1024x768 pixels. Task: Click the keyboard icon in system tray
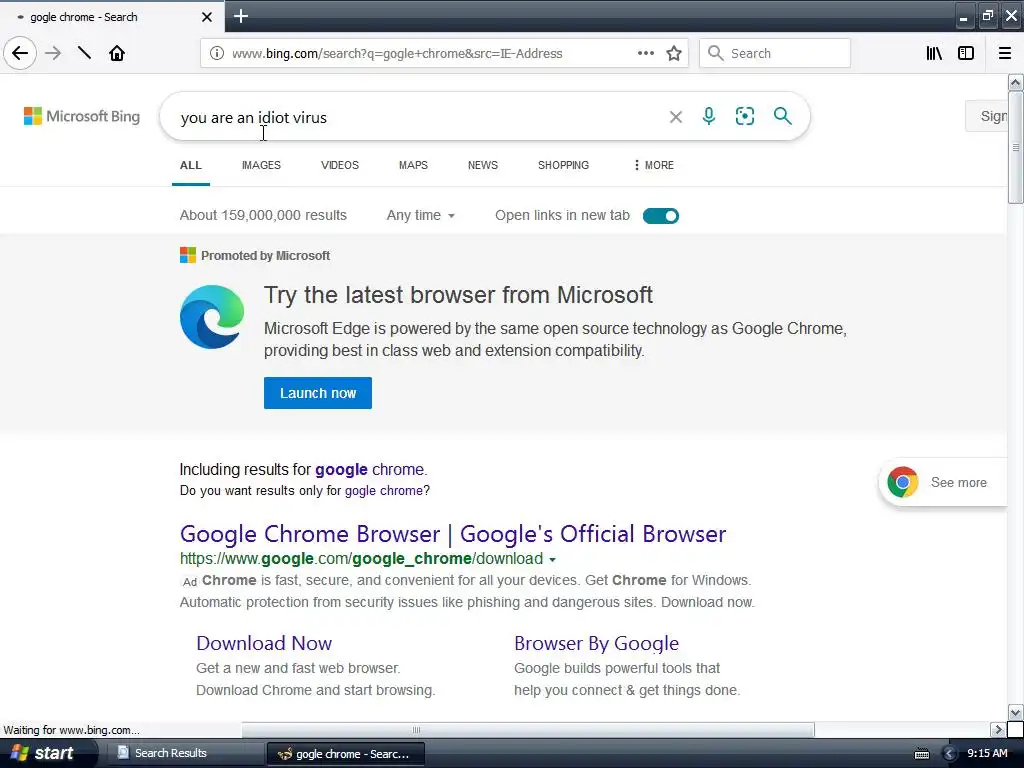(921, 754)
